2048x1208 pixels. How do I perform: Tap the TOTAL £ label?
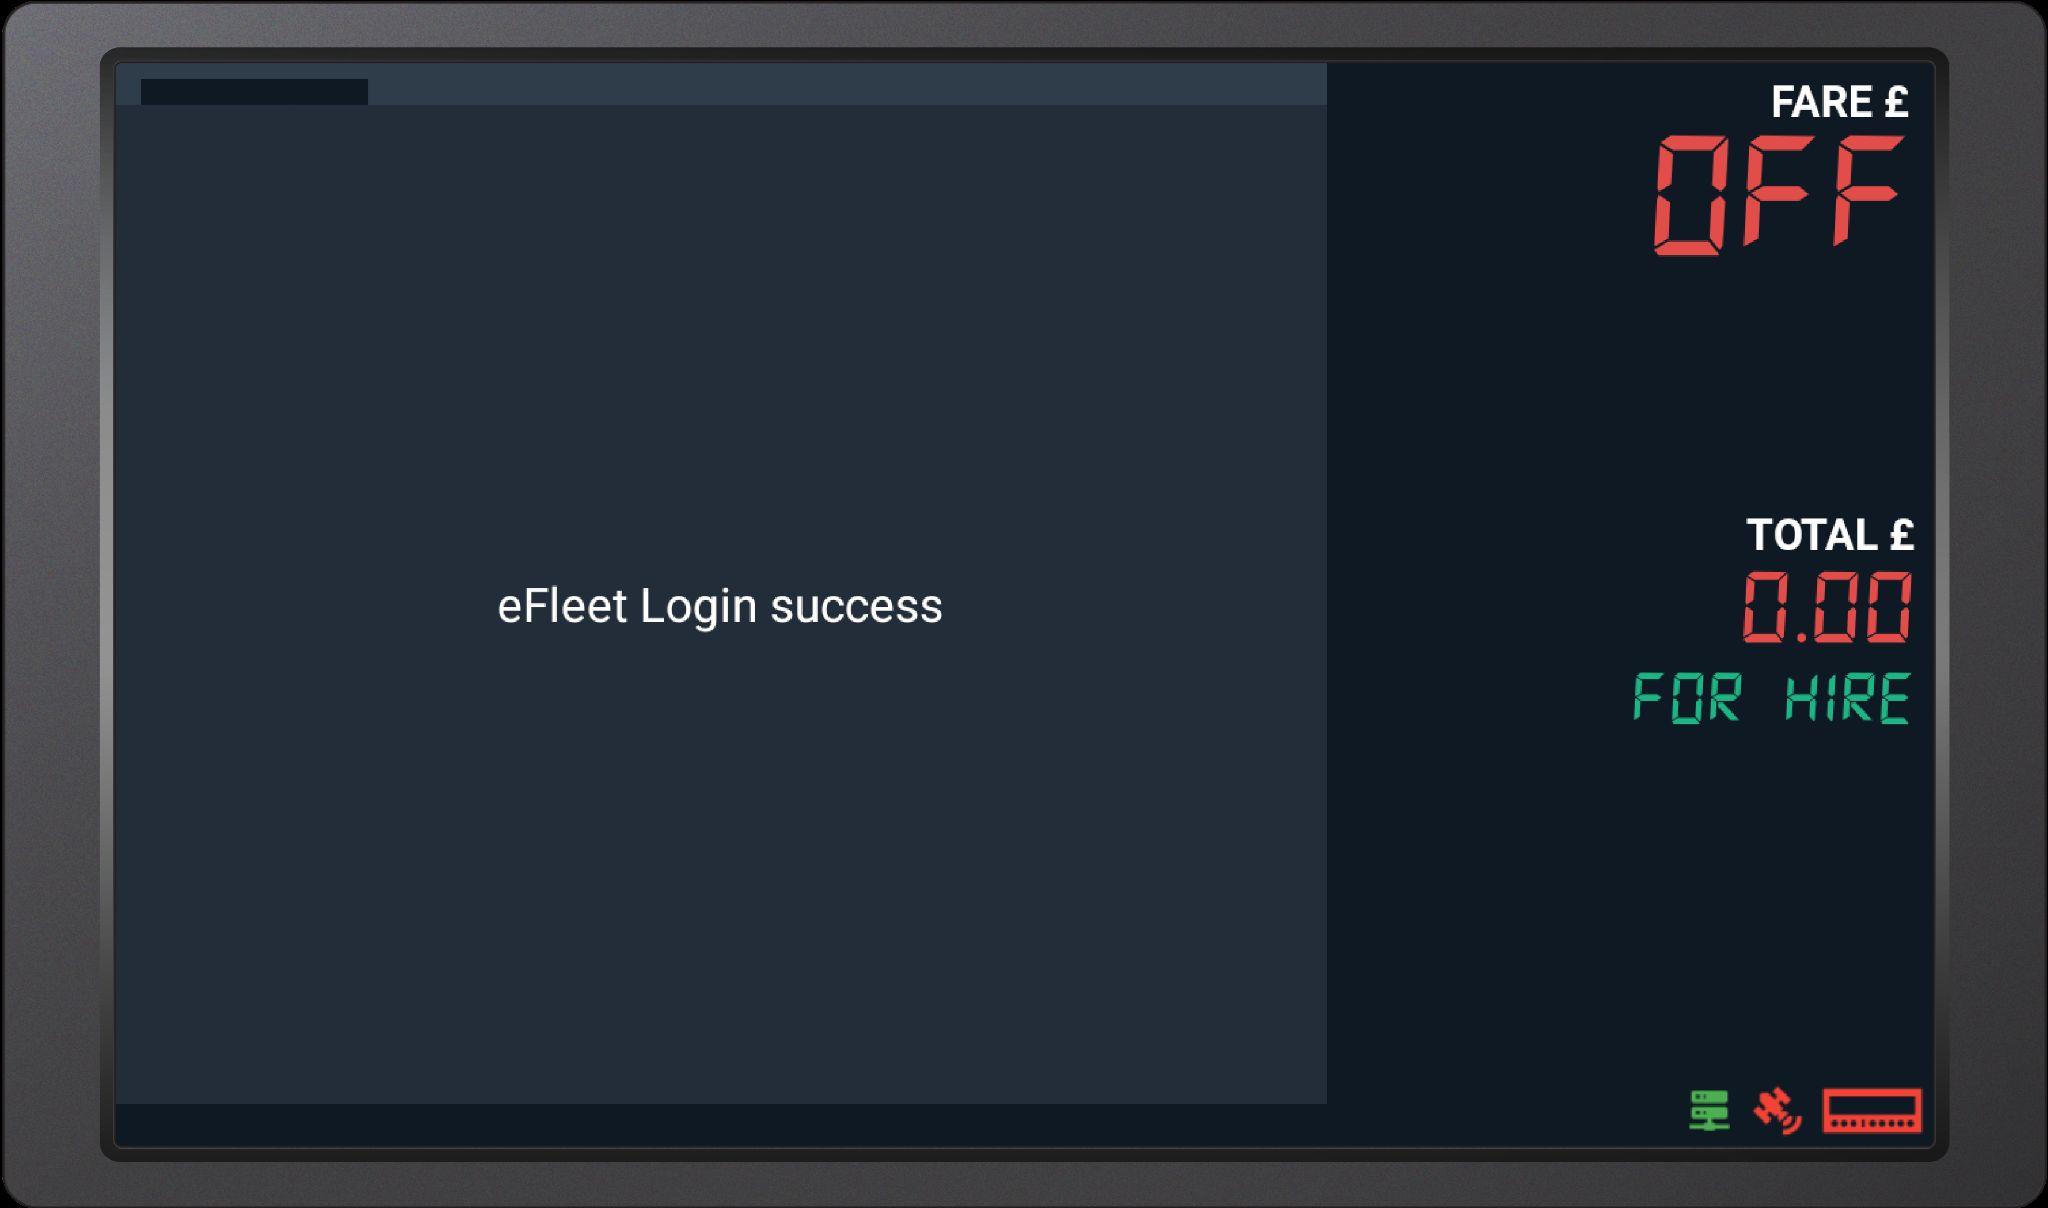[1829, 535]
